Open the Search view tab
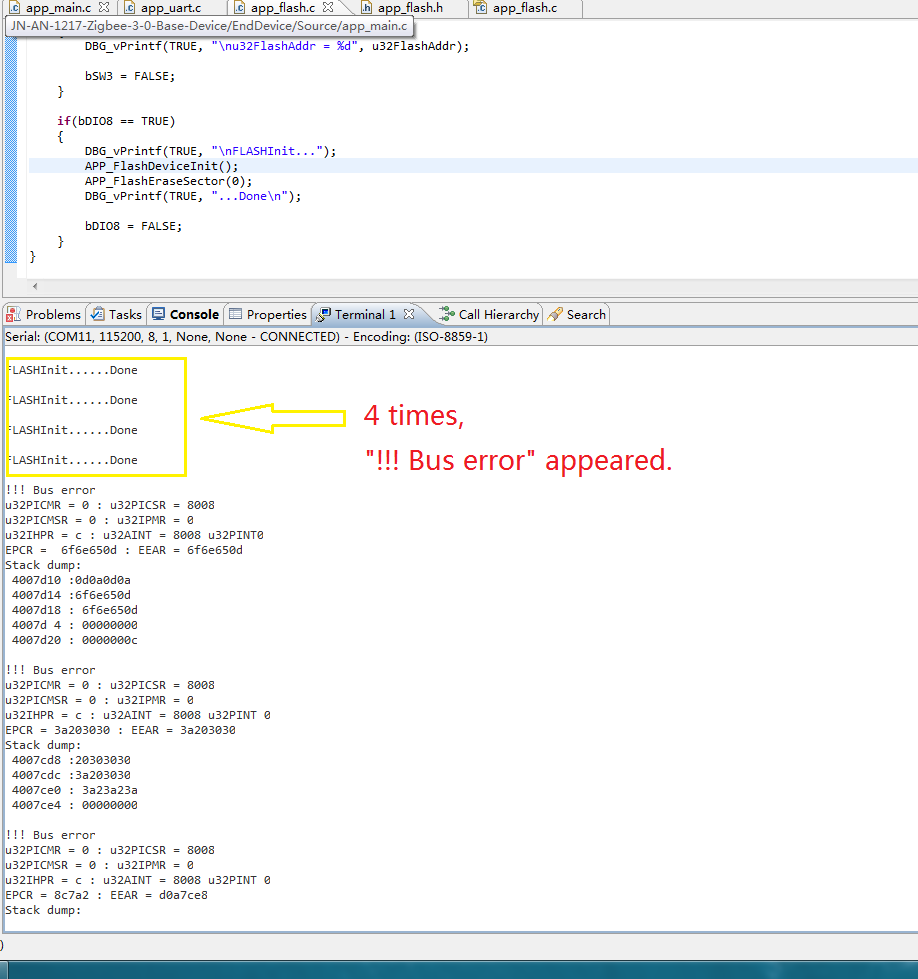This screenshot has height=979, width=918. (576, 314)
